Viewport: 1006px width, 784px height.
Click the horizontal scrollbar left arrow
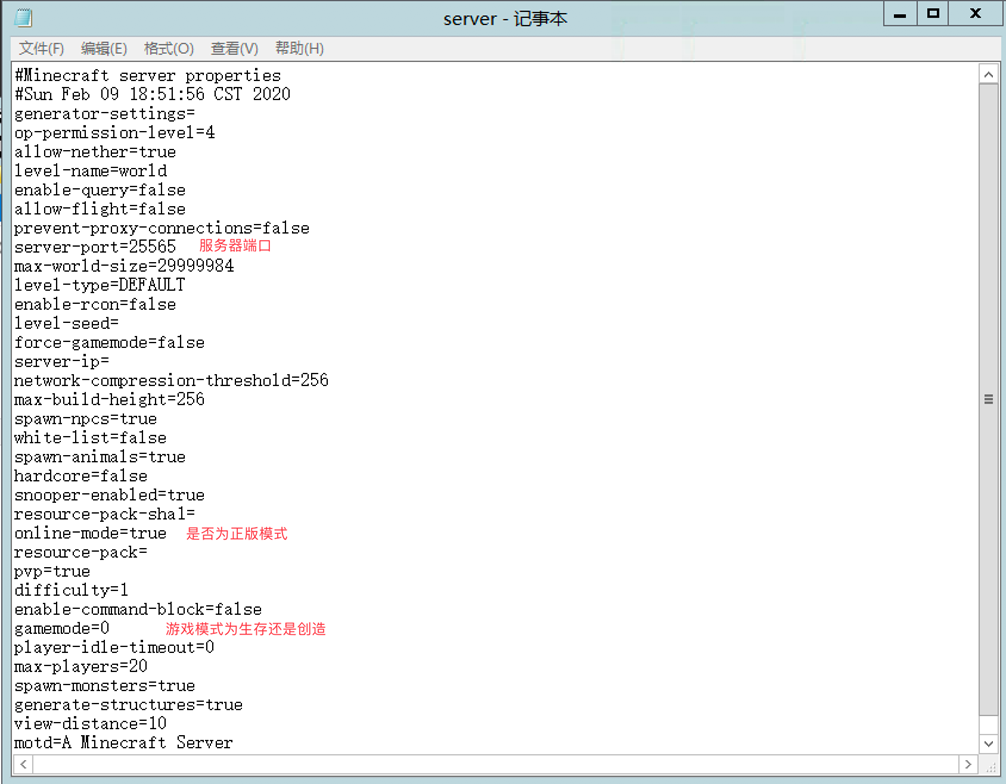(x=23, y=764)
